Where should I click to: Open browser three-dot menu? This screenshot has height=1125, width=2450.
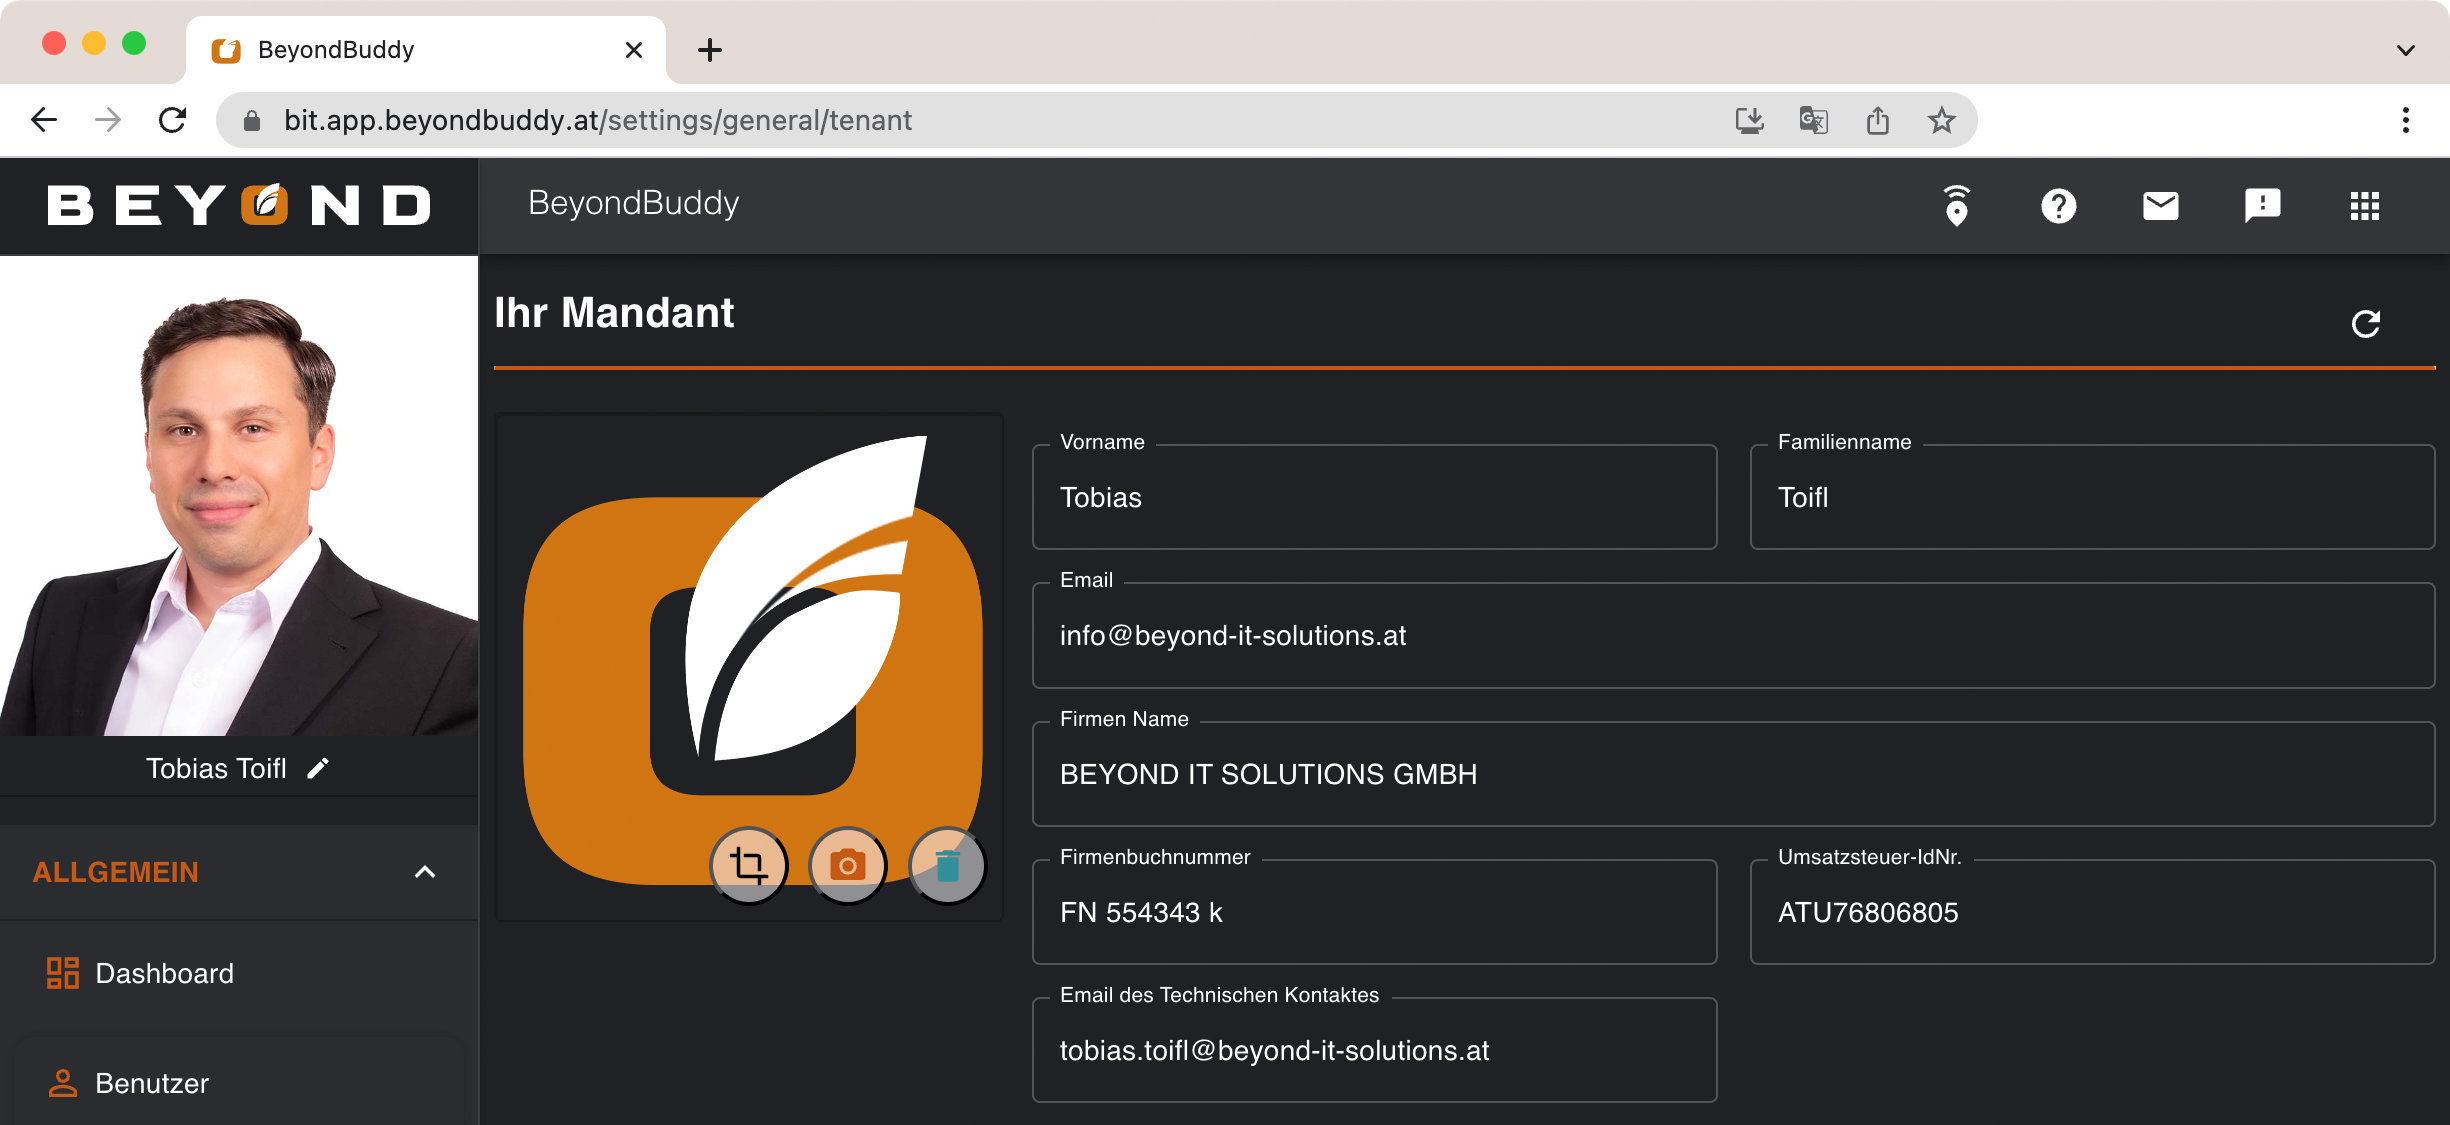(2405, 120)
